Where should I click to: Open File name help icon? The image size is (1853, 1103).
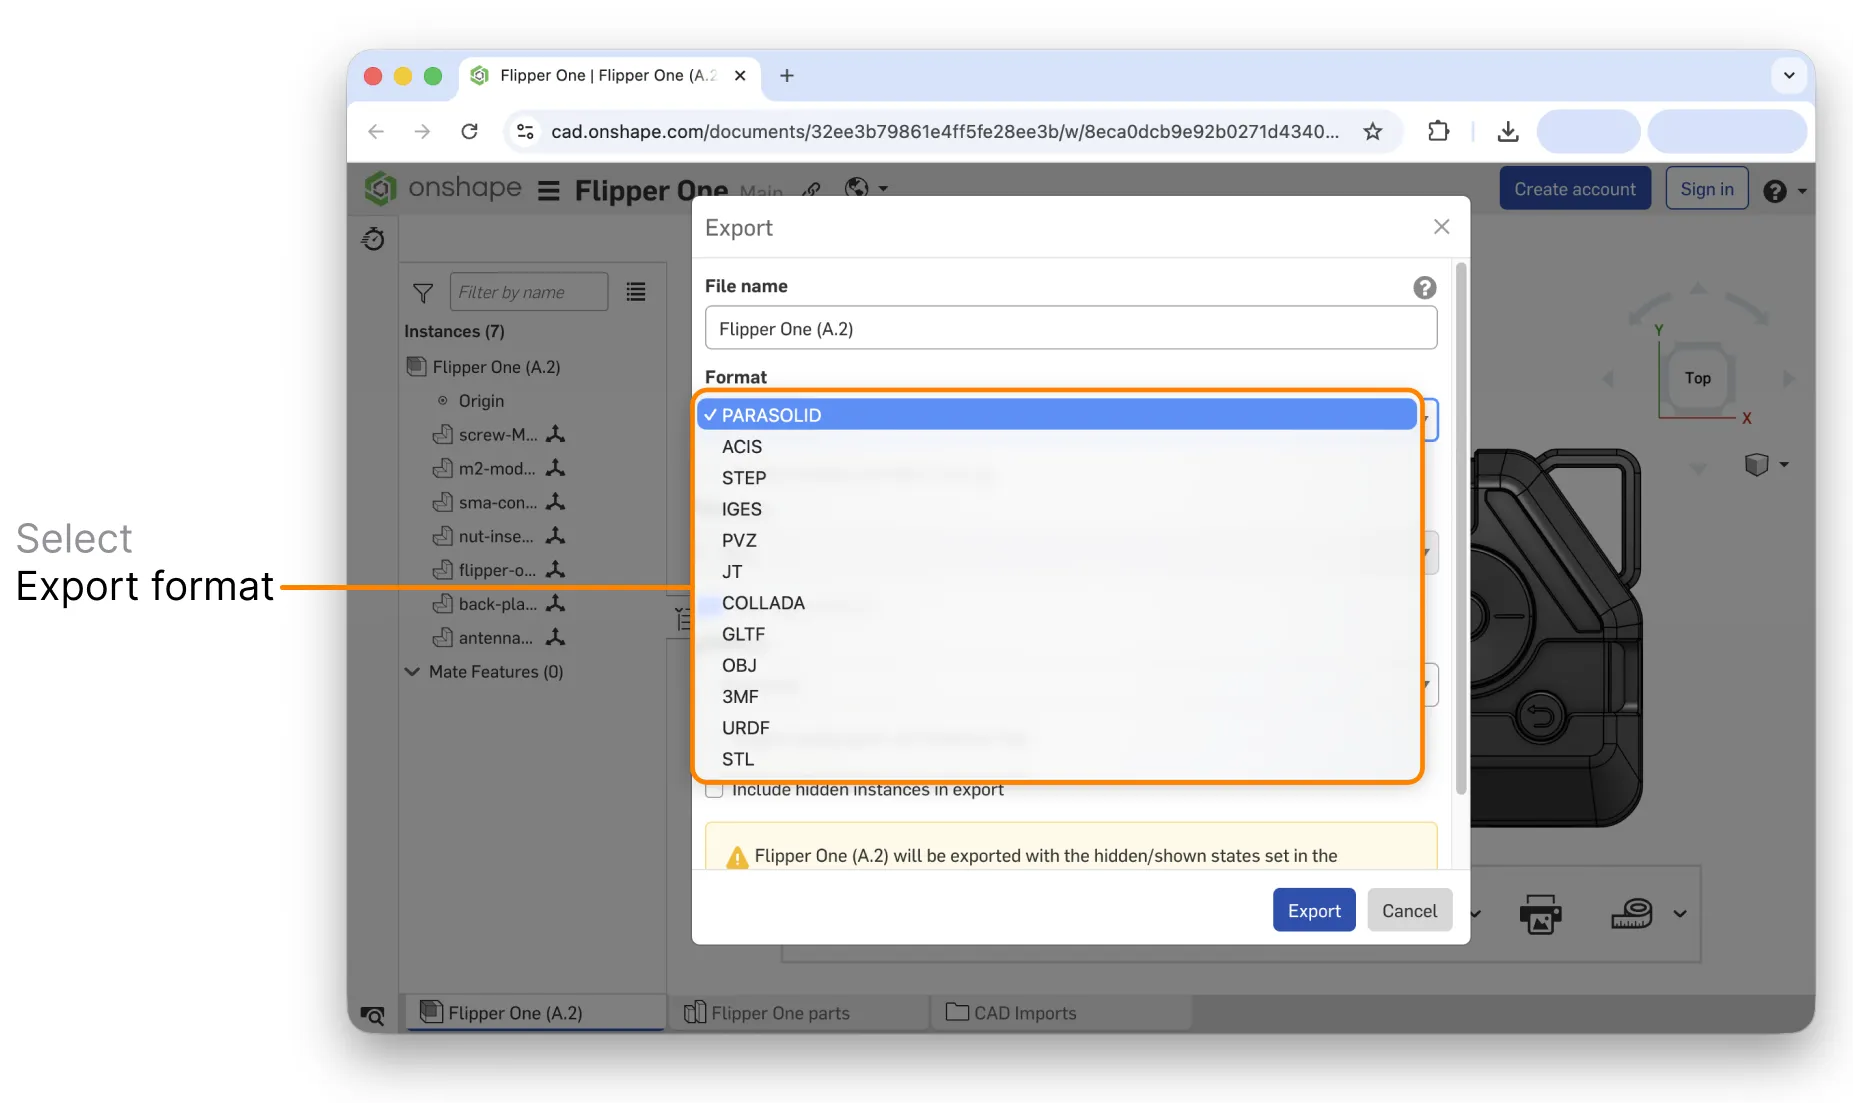coord(1424,288)
